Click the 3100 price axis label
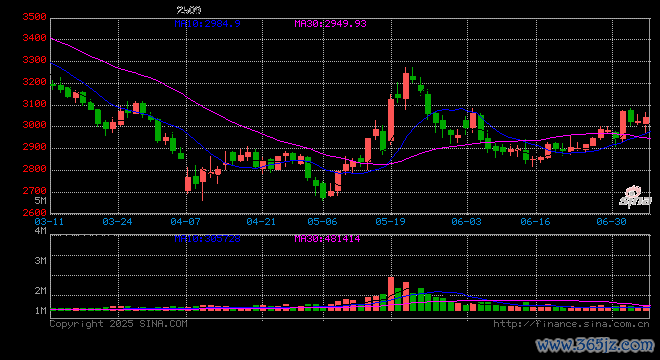660x360 pixels. [35, 104]
